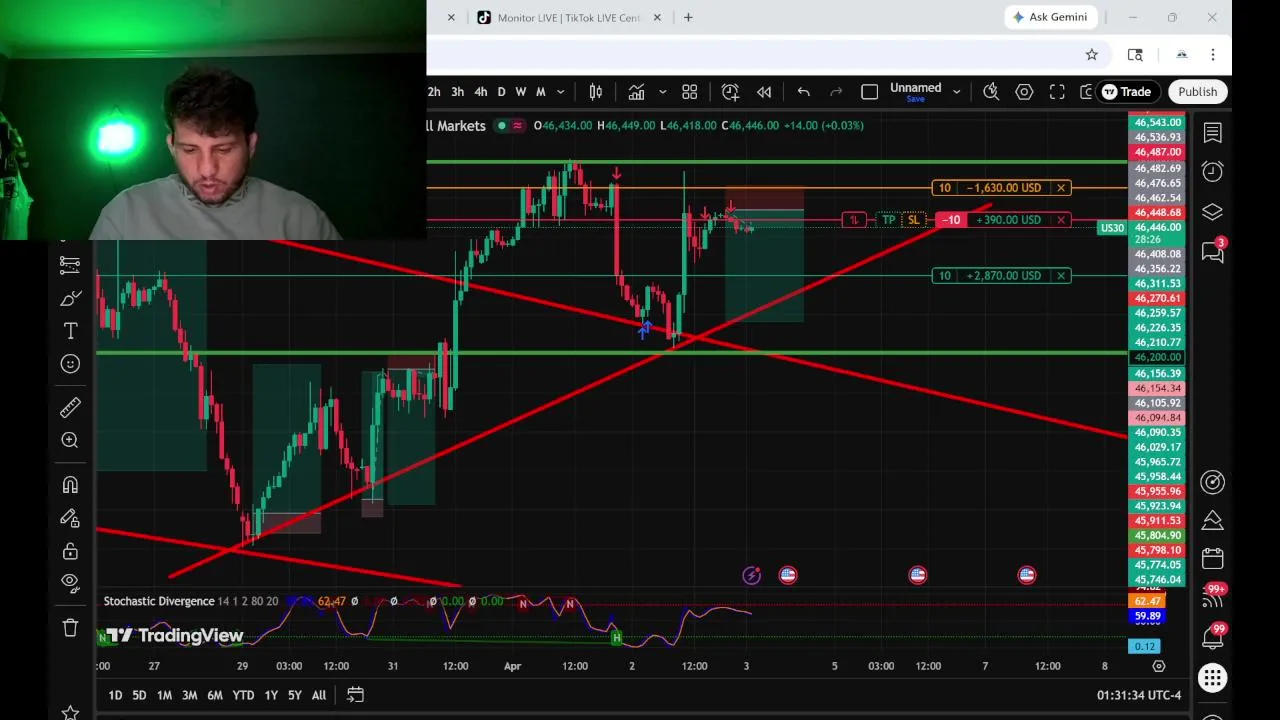This screenshot has height=720, width=1280.
Task: Undo the last chart action
Action: [x=803, y=92]
